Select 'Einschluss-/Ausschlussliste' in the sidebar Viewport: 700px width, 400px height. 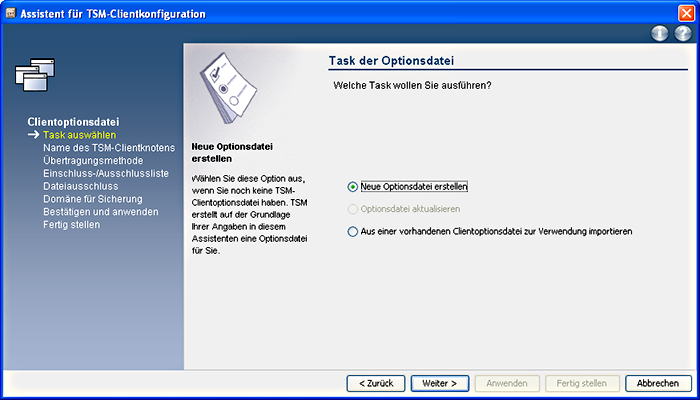pos(106,173)
